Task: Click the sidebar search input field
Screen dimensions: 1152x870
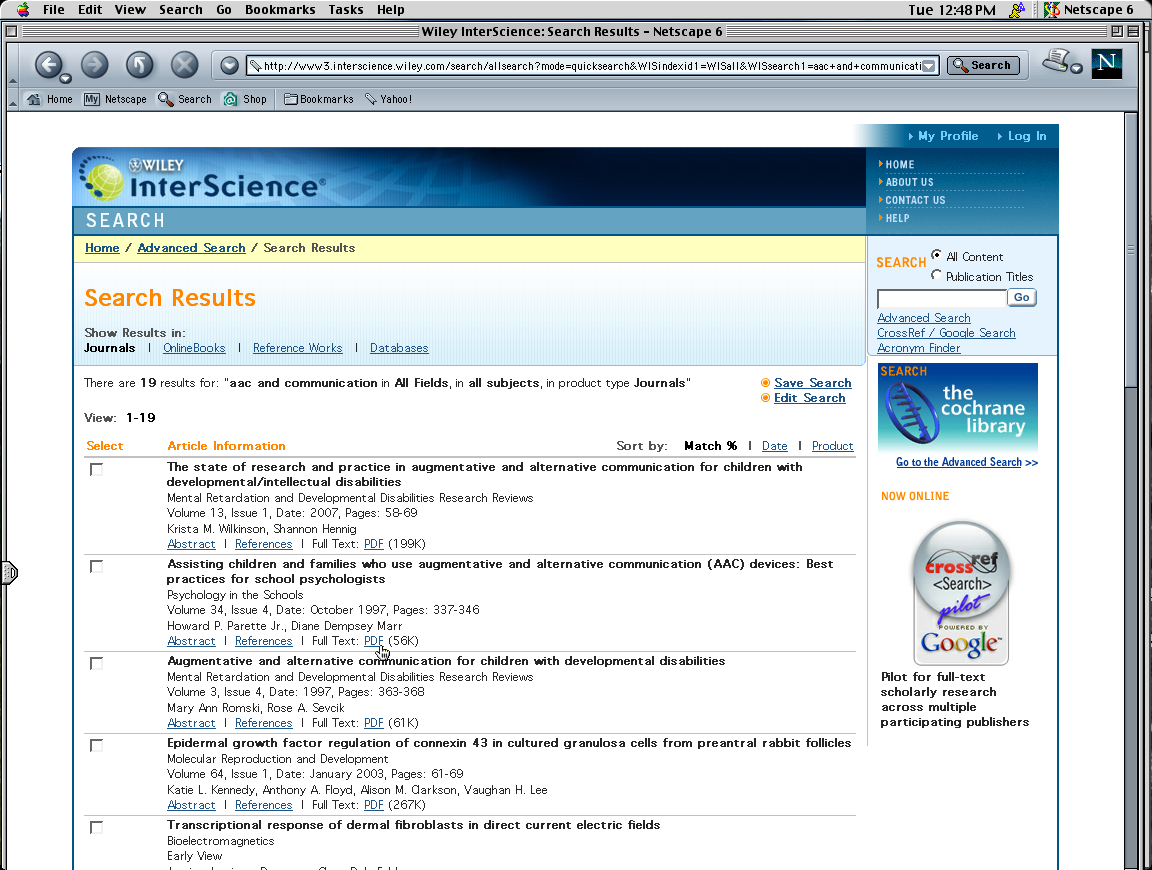Action: 942,298
